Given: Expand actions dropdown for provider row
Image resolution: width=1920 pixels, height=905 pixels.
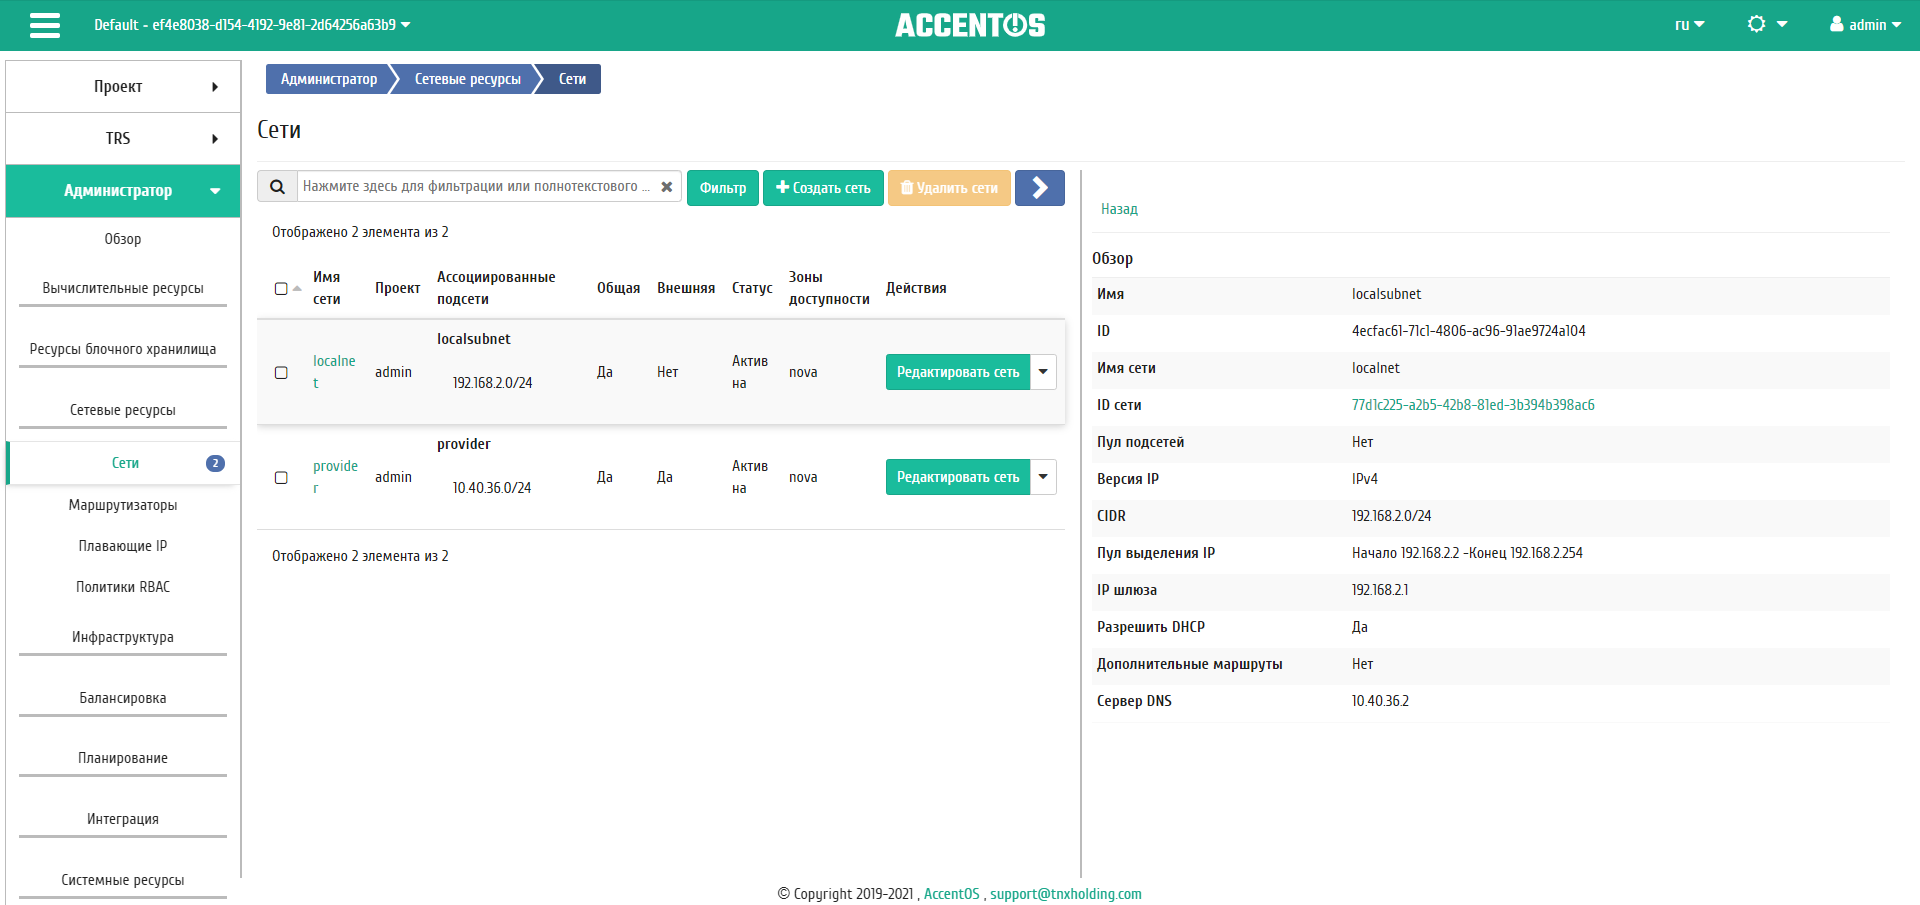Looking at the screenshot, I should (x=1043, y=477).
